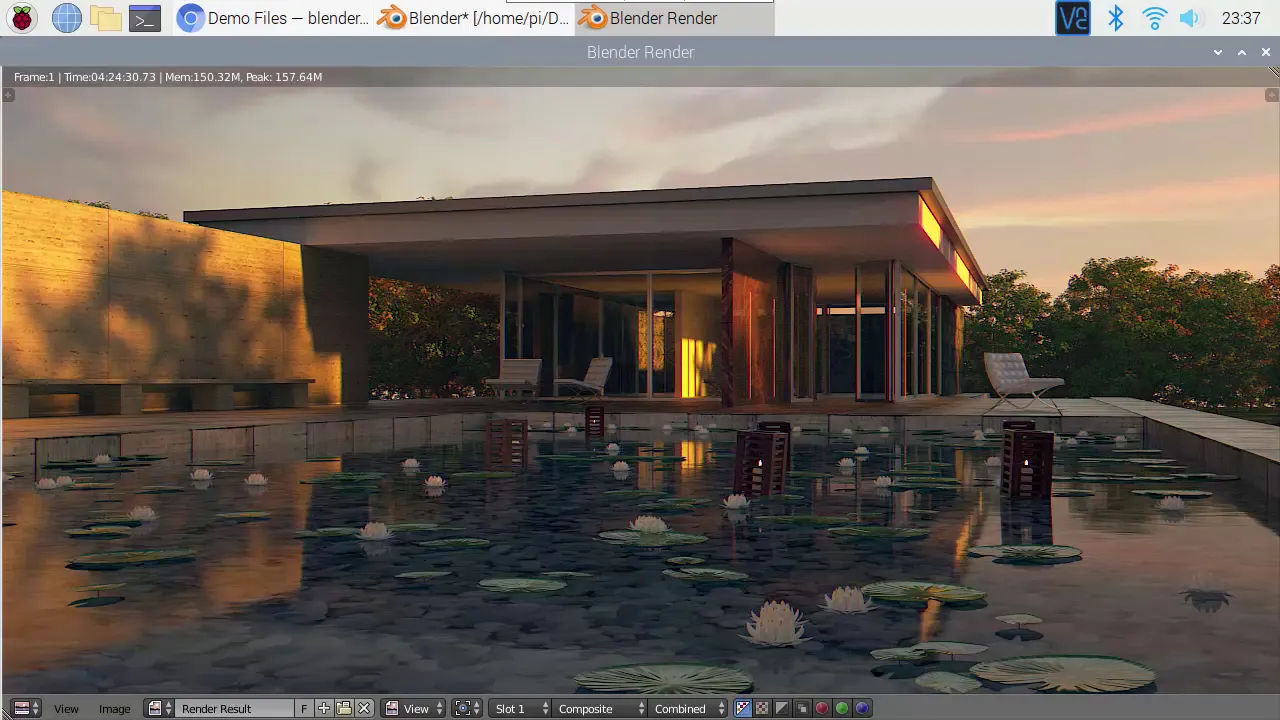Screen dimensions: 1280x720
Task: Select color channels display with checker icon
Action: coord(762,708)
